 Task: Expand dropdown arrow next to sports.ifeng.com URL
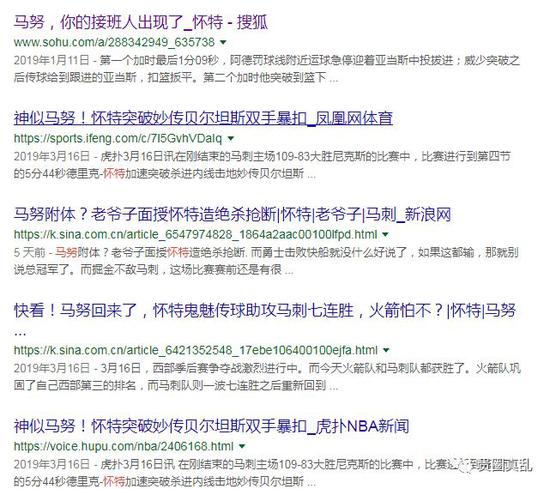pos(231,139)
